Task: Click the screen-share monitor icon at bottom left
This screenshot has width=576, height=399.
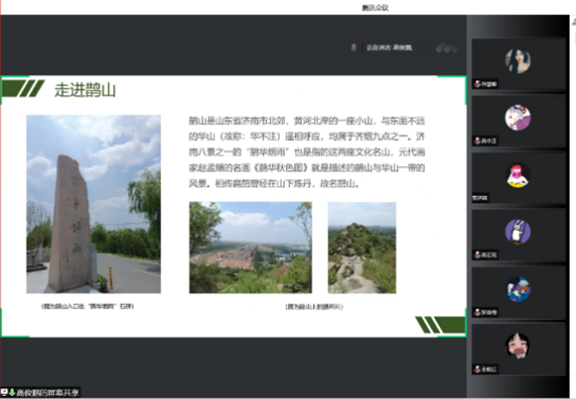Action: coord(5,392)
